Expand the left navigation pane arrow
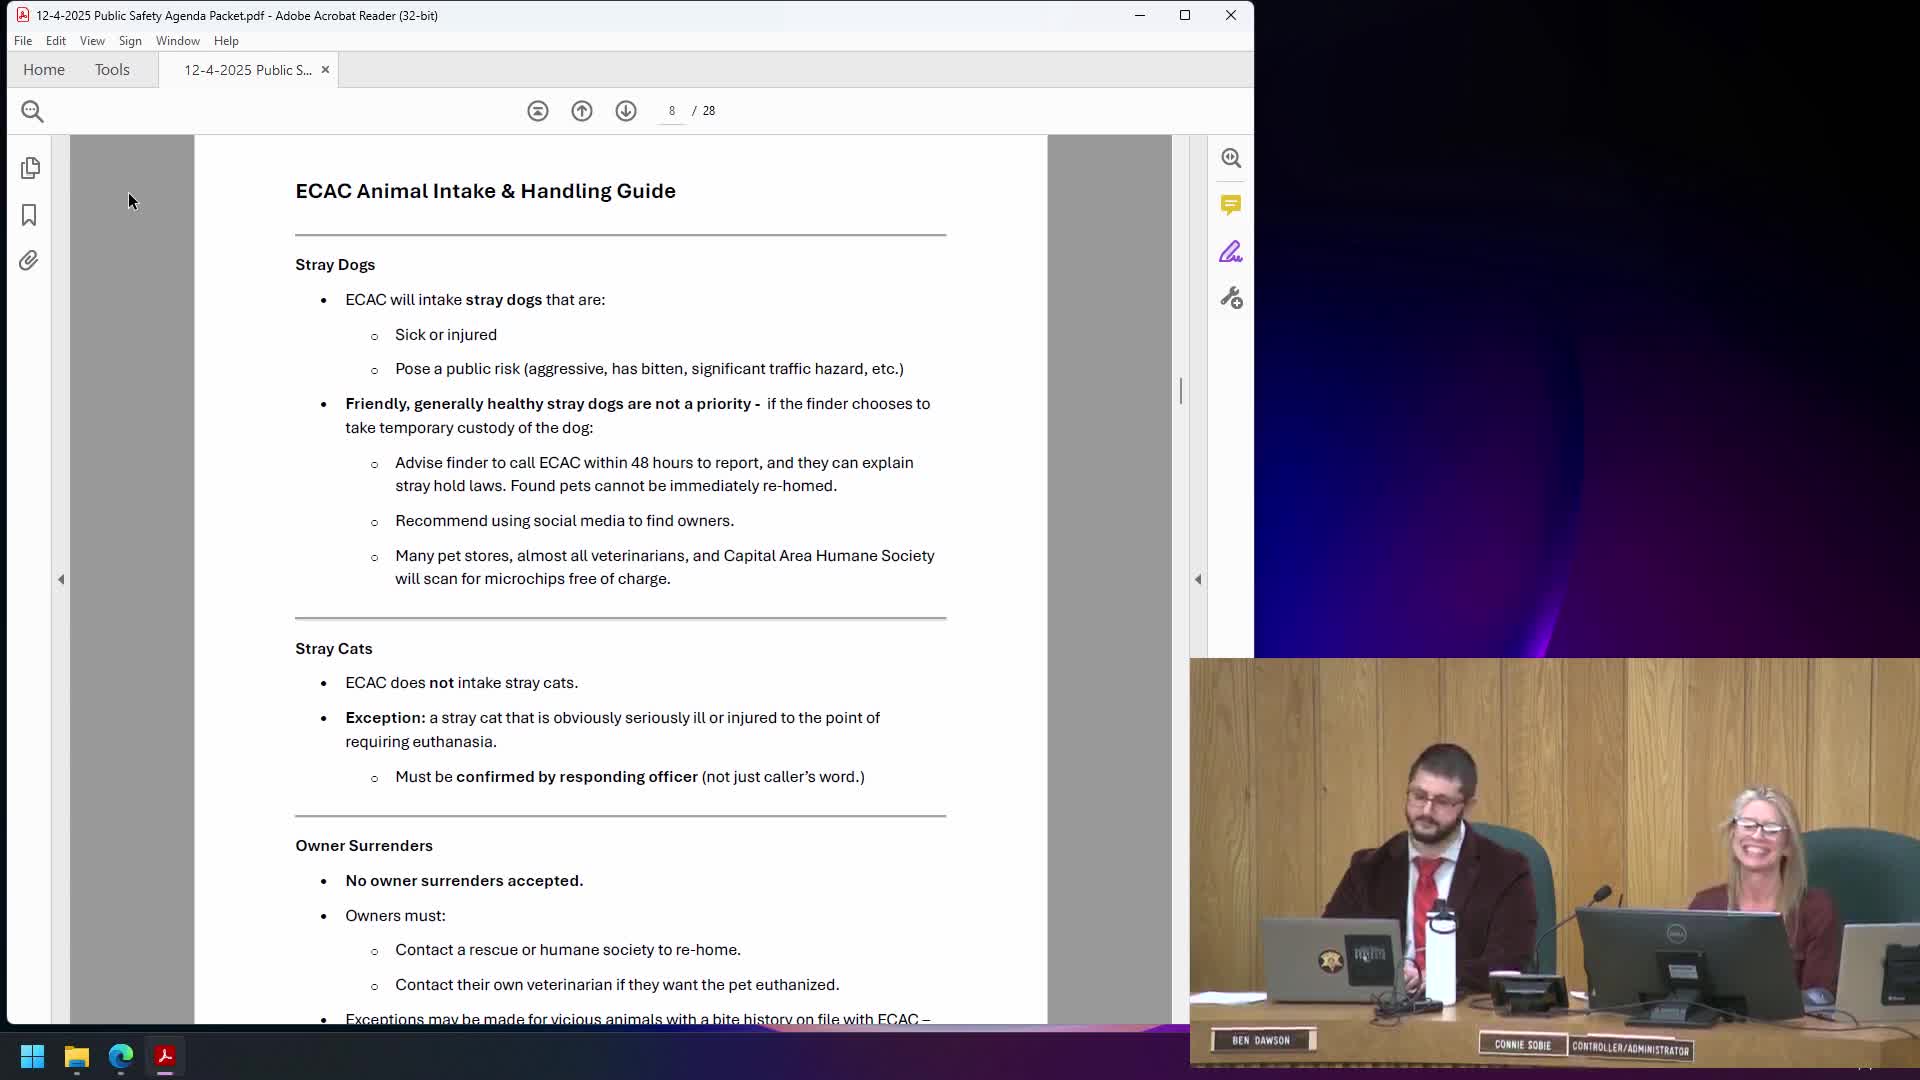This screenshot has height=1080, width=1920. click(x=61, y=579)
